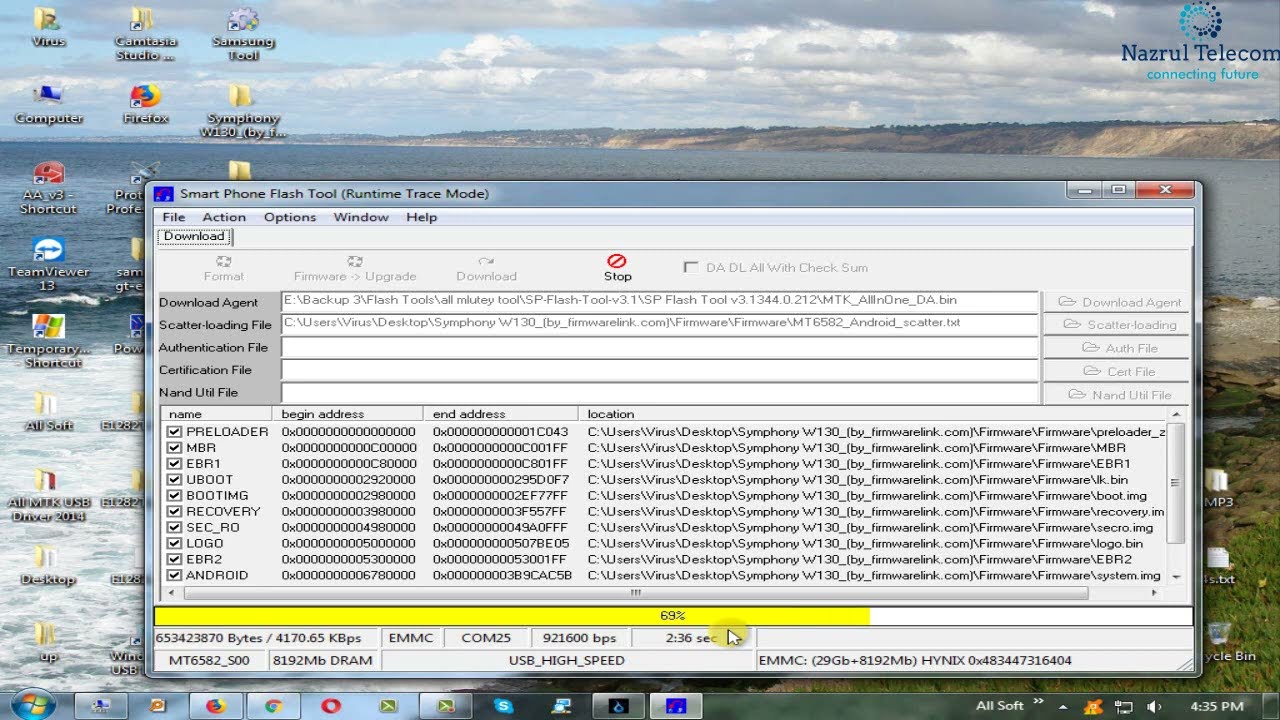Uncheck the EBR1 partition checkbox

click(x=175, y=464)
